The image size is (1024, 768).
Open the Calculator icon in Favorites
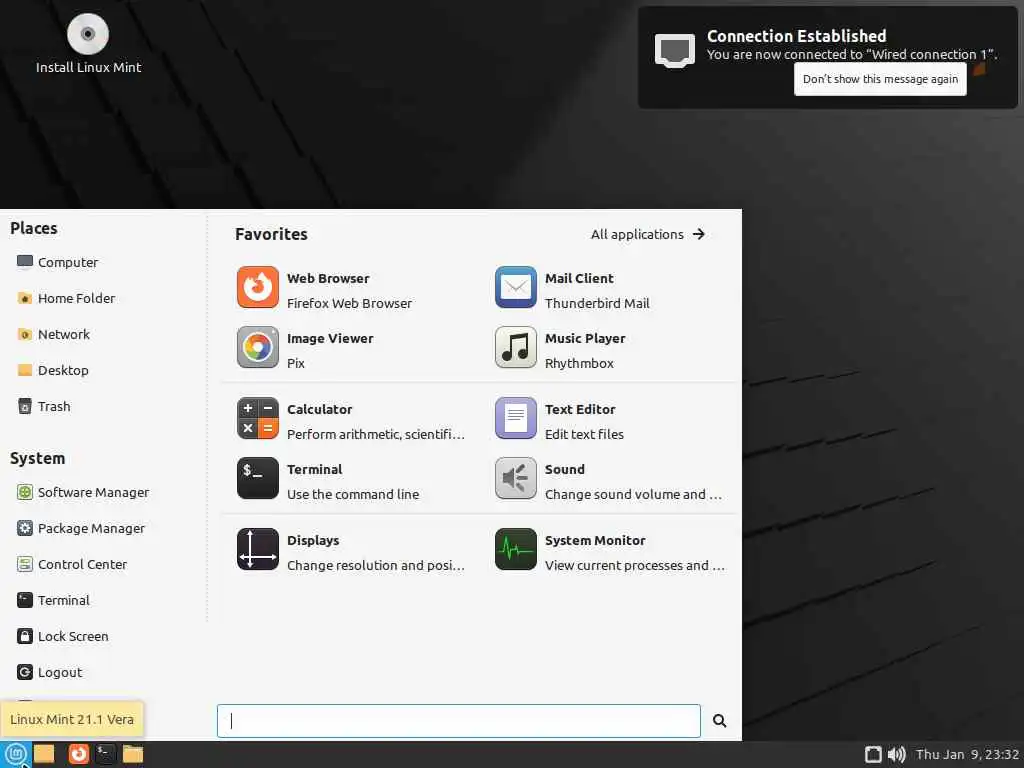[257, 418]
